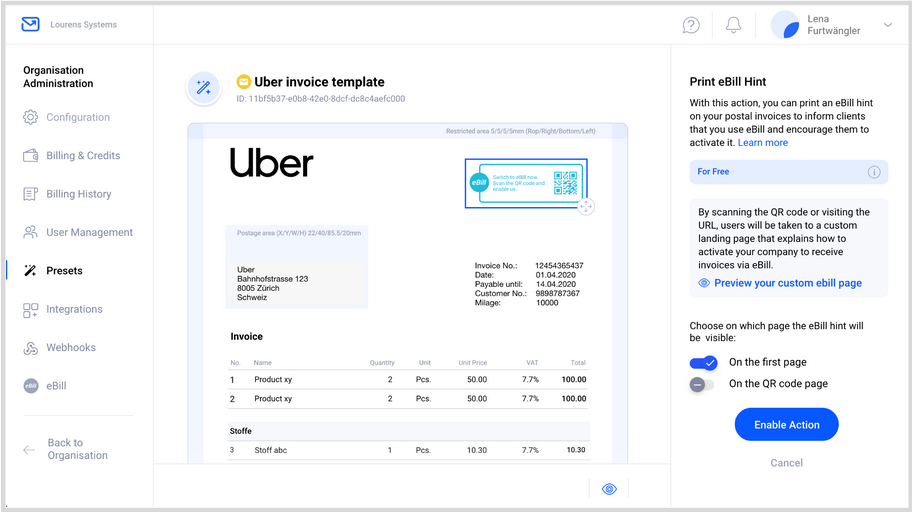Click the Unit Price column header

click(x=472, y=362)
